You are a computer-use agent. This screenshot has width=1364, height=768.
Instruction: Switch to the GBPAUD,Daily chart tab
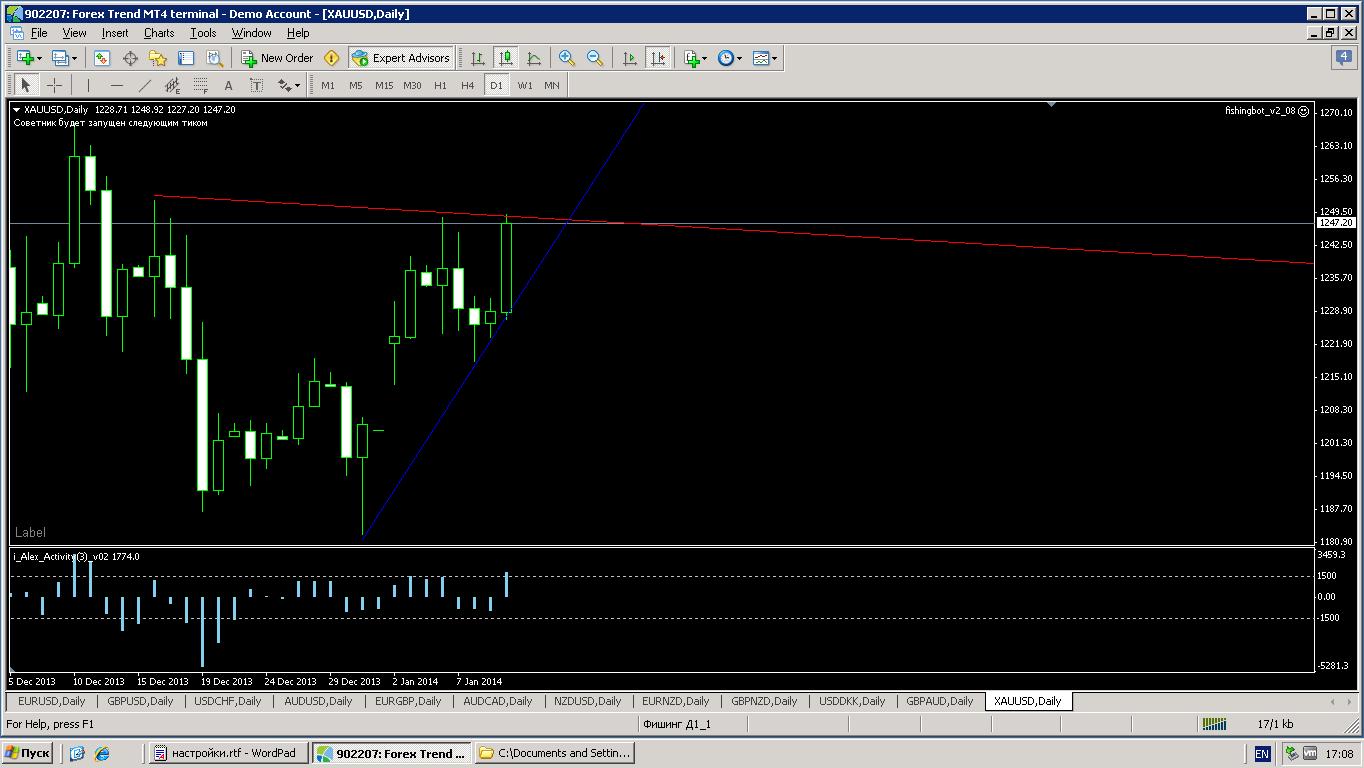(940, 701)
